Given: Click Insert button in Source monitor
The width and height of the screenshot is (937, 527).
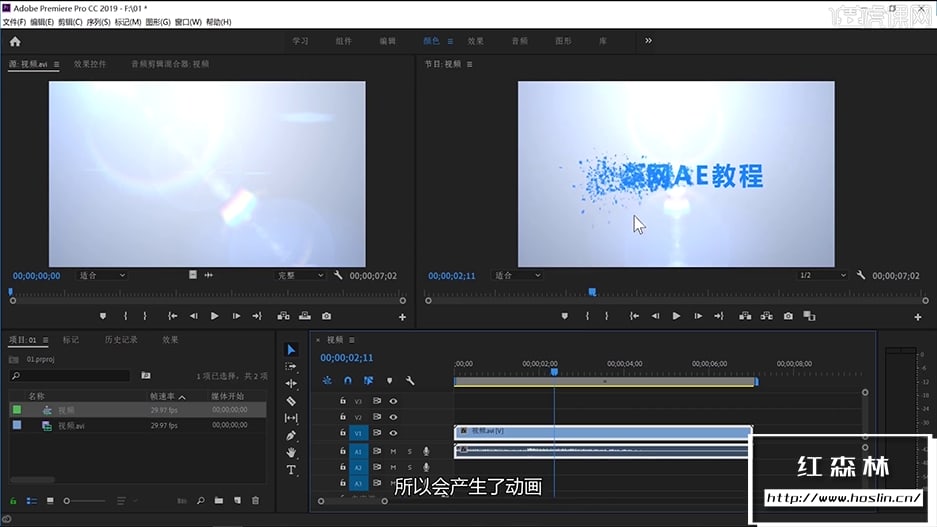Looking at the screenshot, I should click(283, 316).
